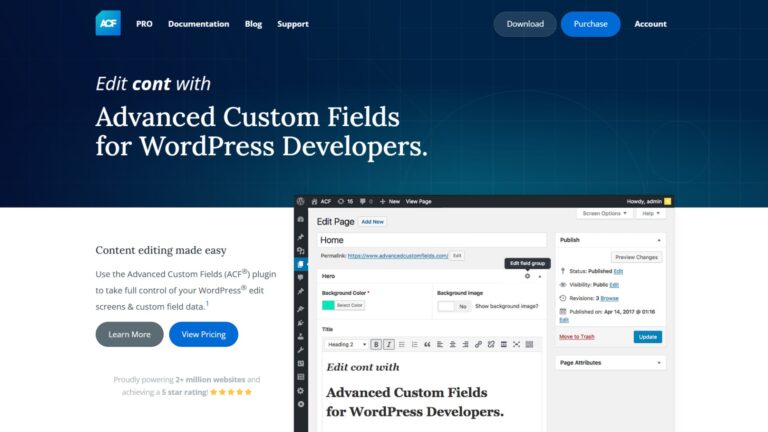Insert Read More tag in editor
The height and width of the screenshot is (432, 768).
pos(504,344)
